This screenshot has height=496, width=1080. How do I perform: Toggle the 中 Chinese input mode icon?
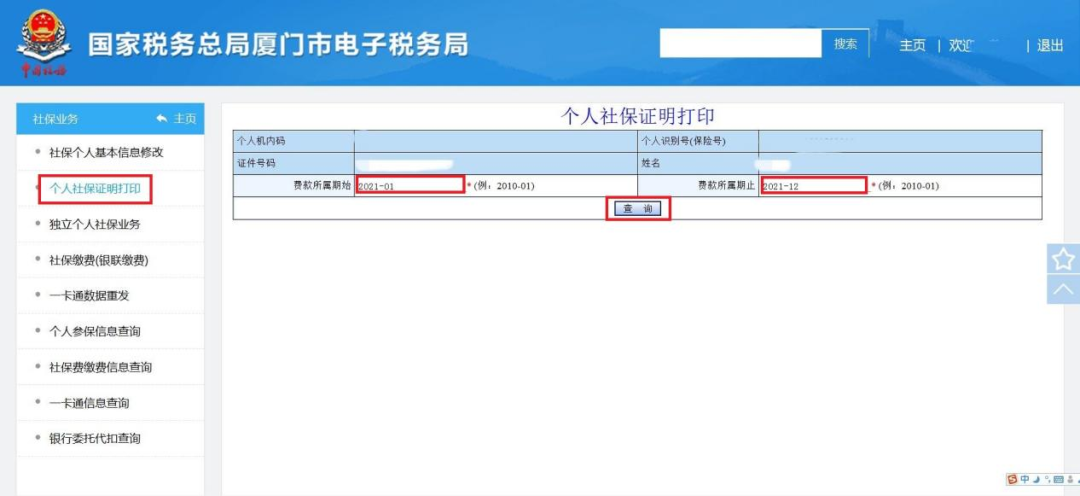pos(1024,479)
